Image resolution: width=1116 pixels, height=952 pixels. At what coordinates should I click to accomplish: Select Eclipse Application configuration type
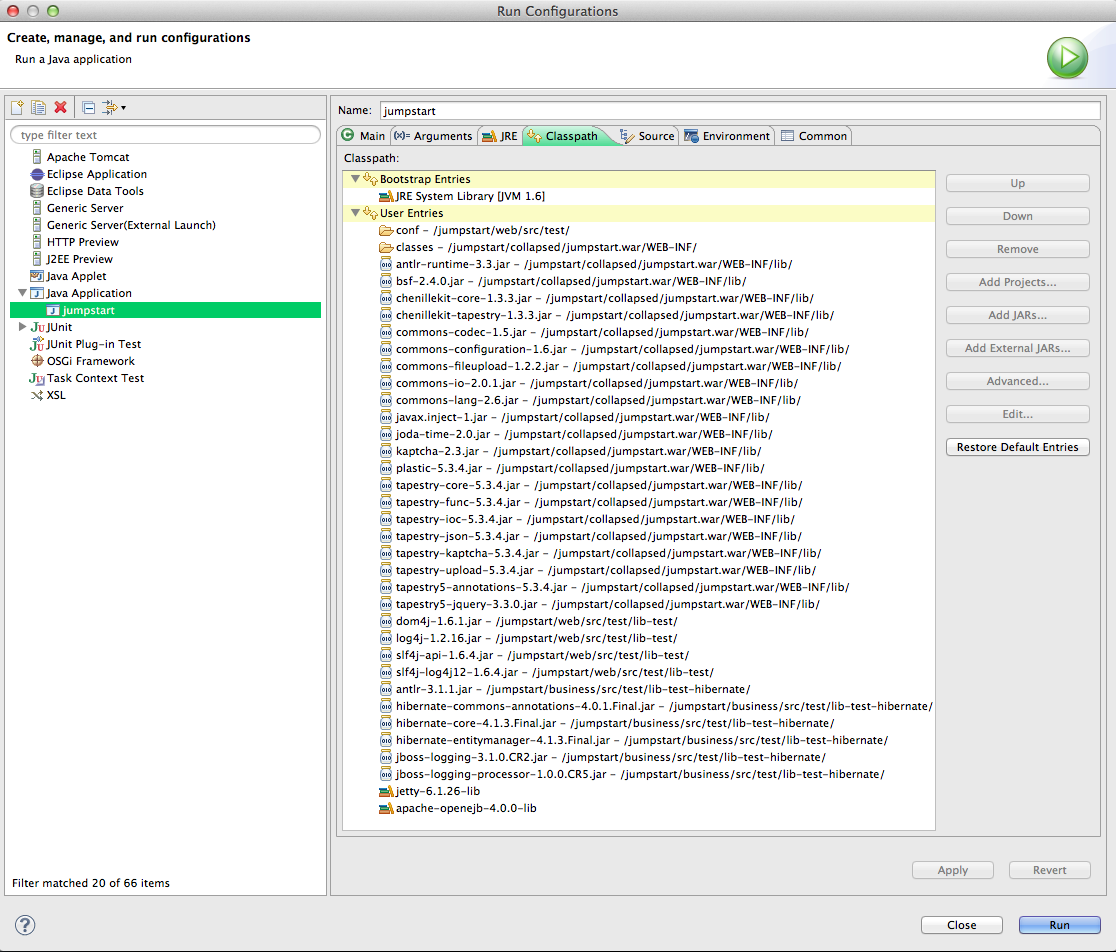click(x=97, y=174)
